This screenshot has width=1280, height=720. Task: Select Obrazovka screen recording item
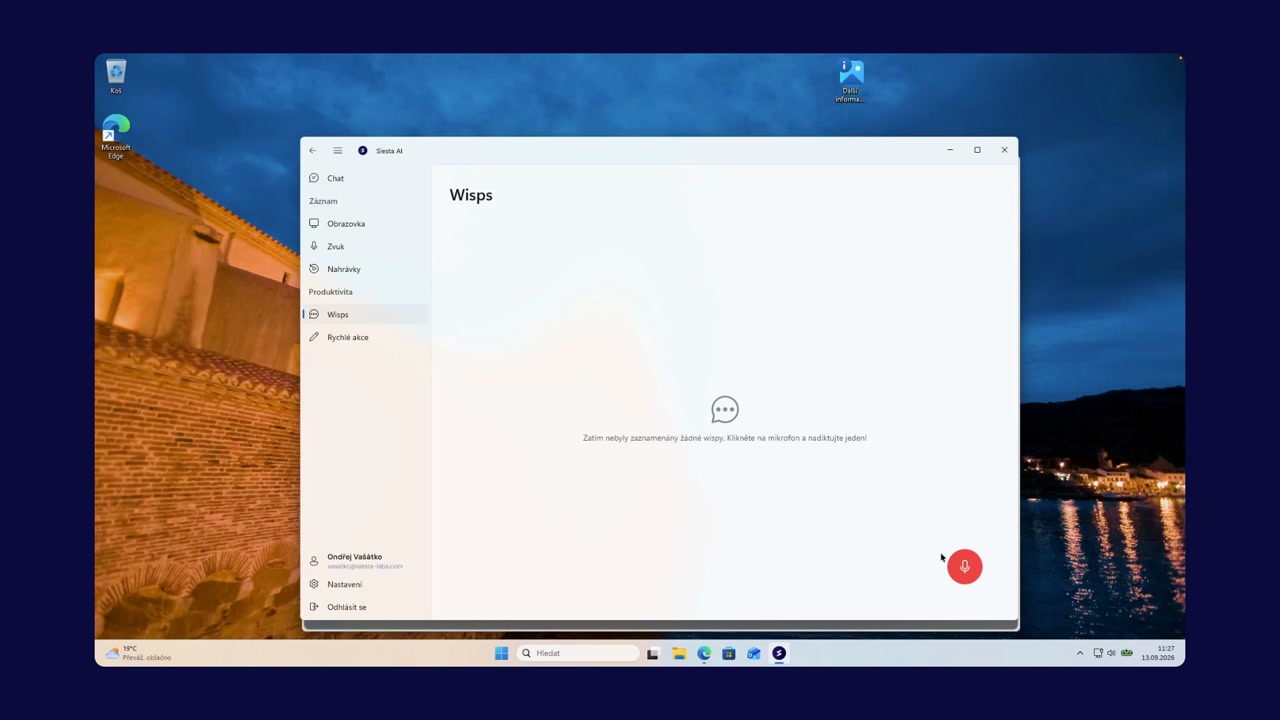(x=365, y=224)
